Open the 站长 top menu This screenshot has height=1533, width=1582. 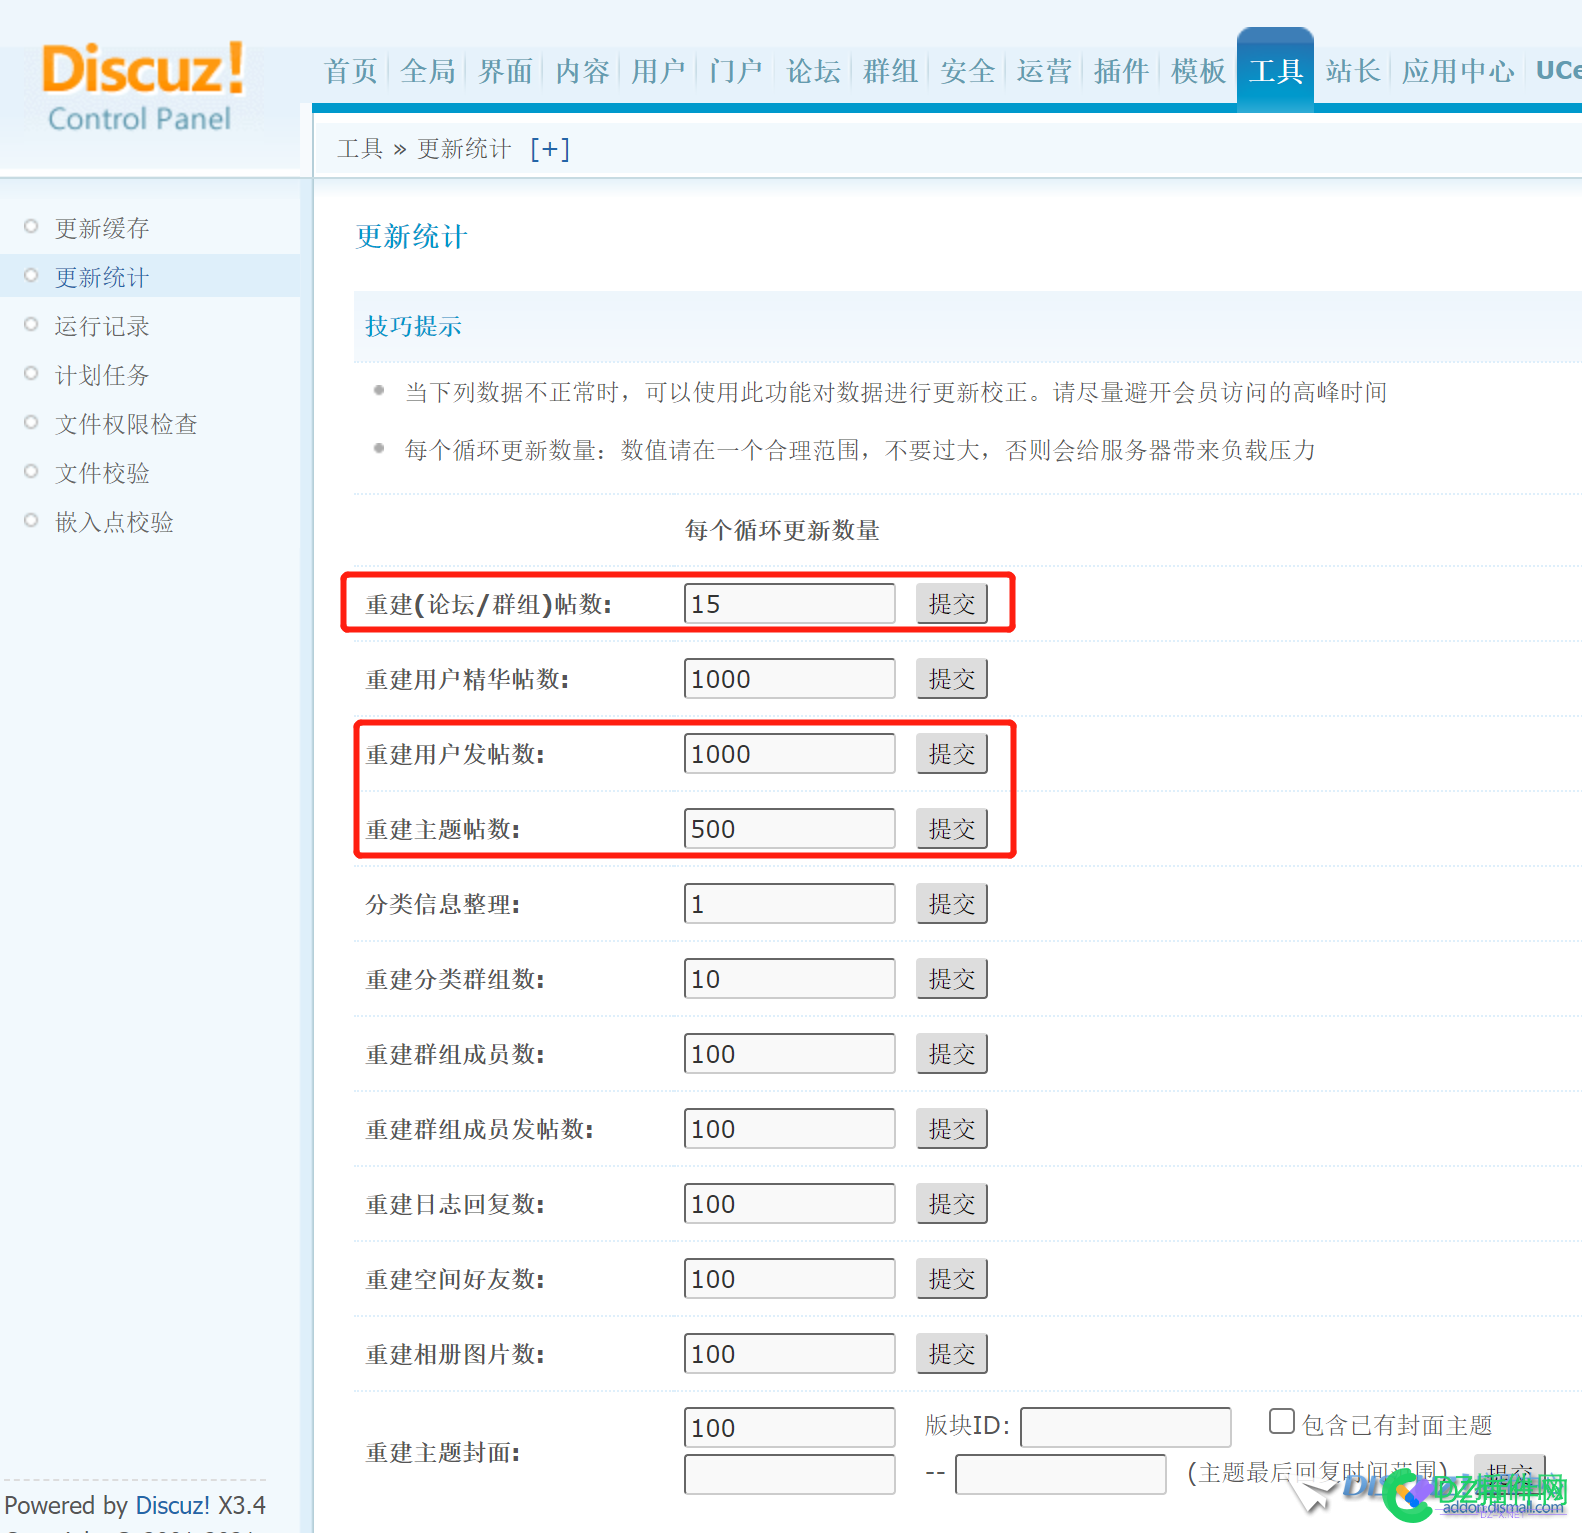point(1353,71)
